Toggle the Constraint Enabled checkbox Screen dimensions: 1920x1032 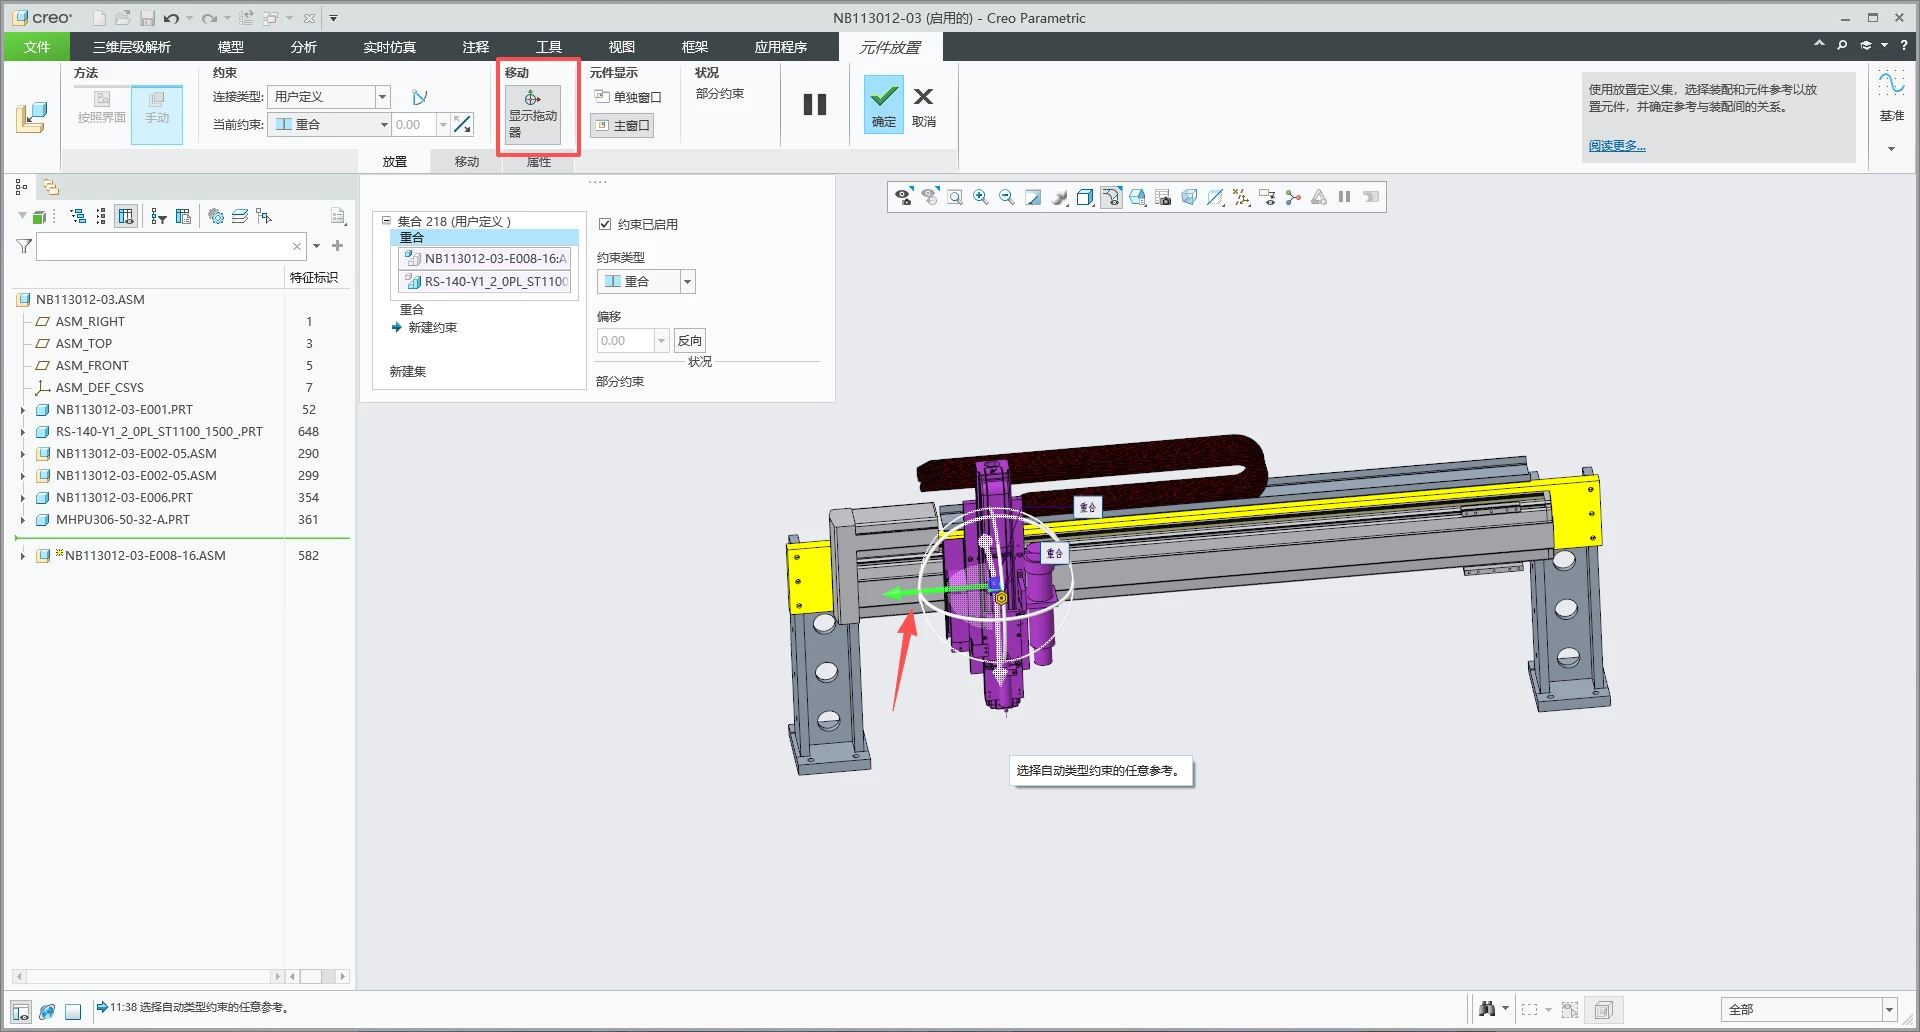(x=605, y=224)
